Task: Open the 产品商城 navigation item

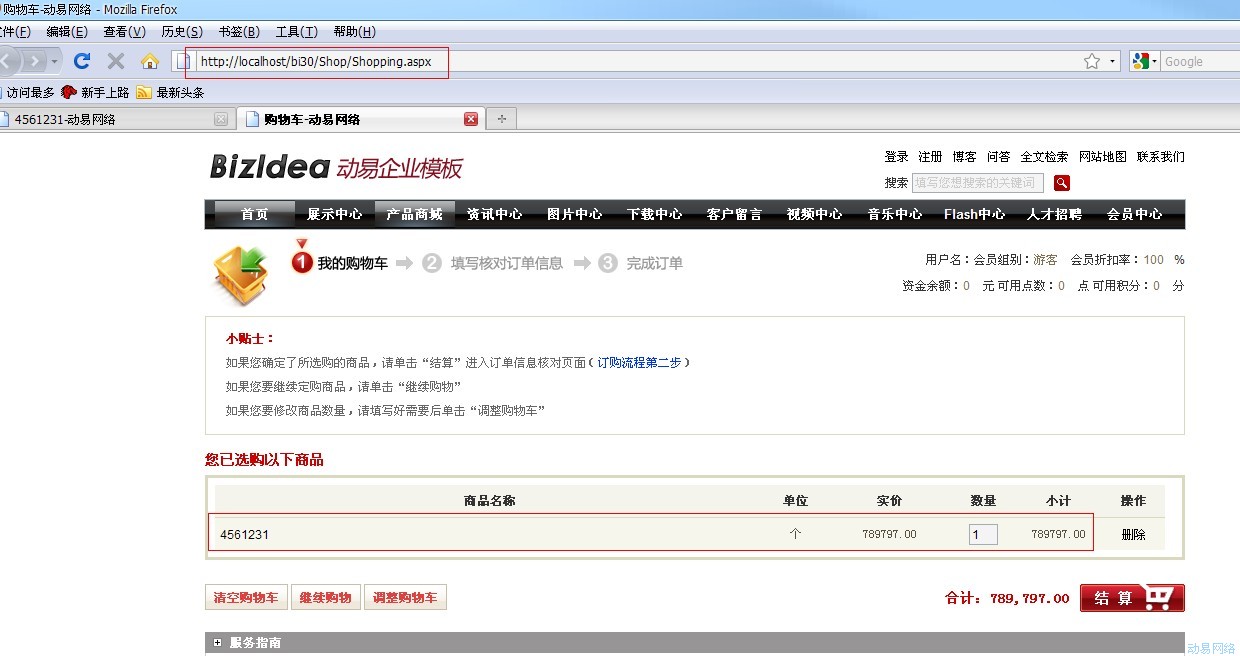Action: (x=414, y=214)
